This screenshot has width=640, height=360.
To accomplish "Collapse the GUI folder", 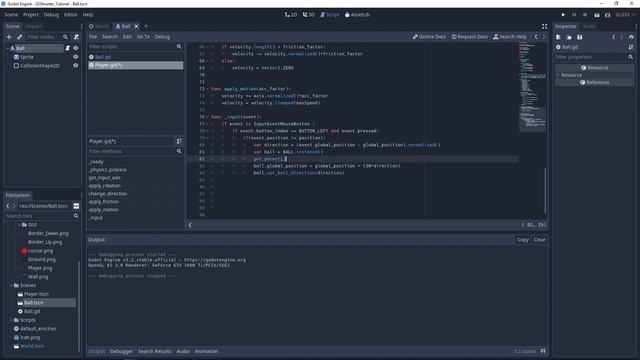I will pyautogui.click(x=19, y=225).
